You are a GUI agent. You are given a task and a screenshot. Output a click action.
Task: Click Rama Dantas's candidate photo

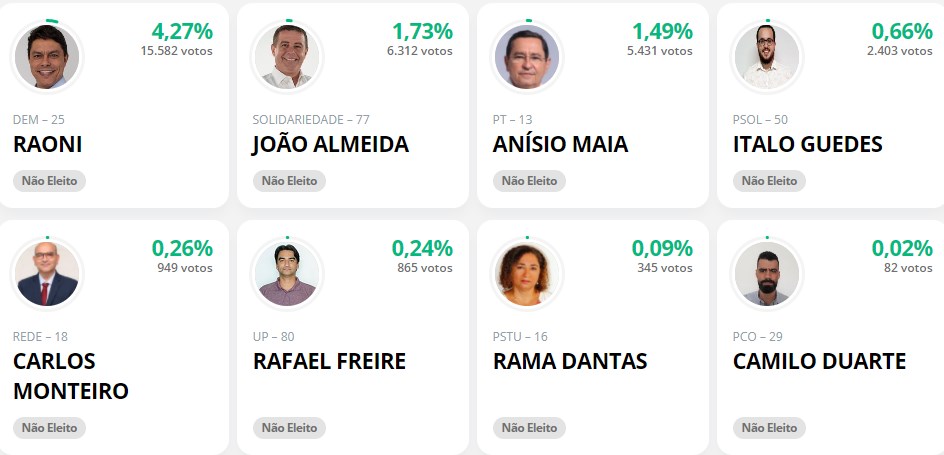pyautogui.click(x=527, y=274)
